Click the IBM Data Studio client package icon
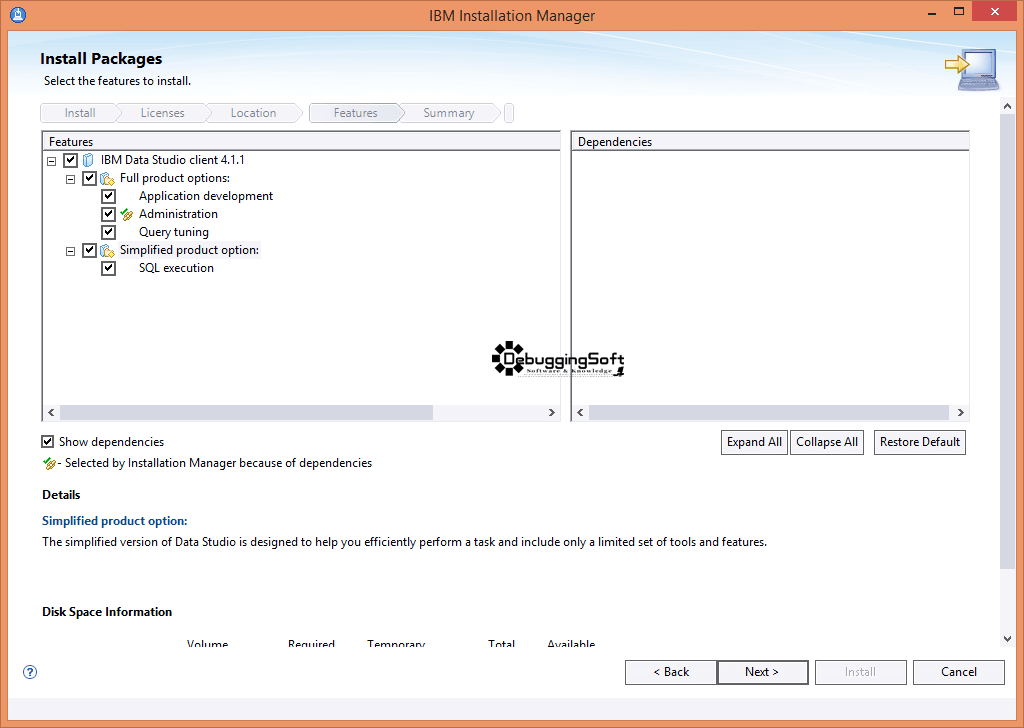Screen dimensions: 1024x728 pos(88,160)
